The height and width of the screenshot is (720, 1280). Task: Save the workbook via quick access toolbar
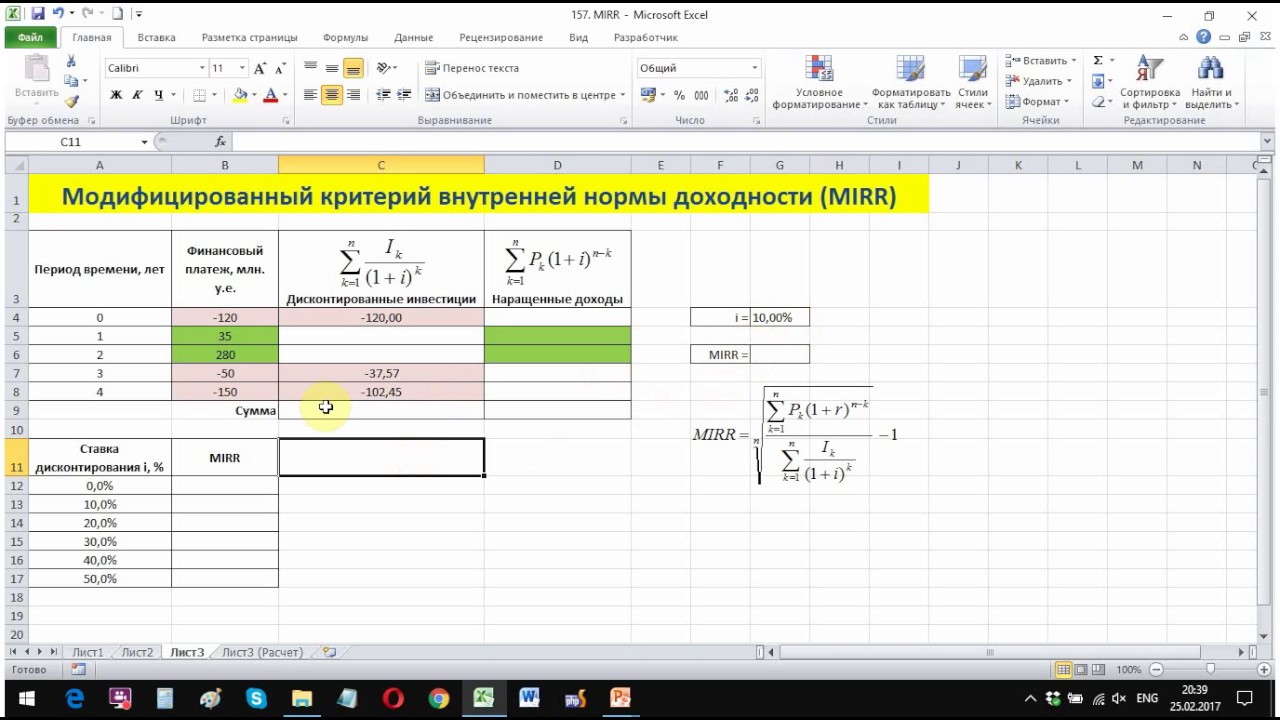click(x=37, y=14)
